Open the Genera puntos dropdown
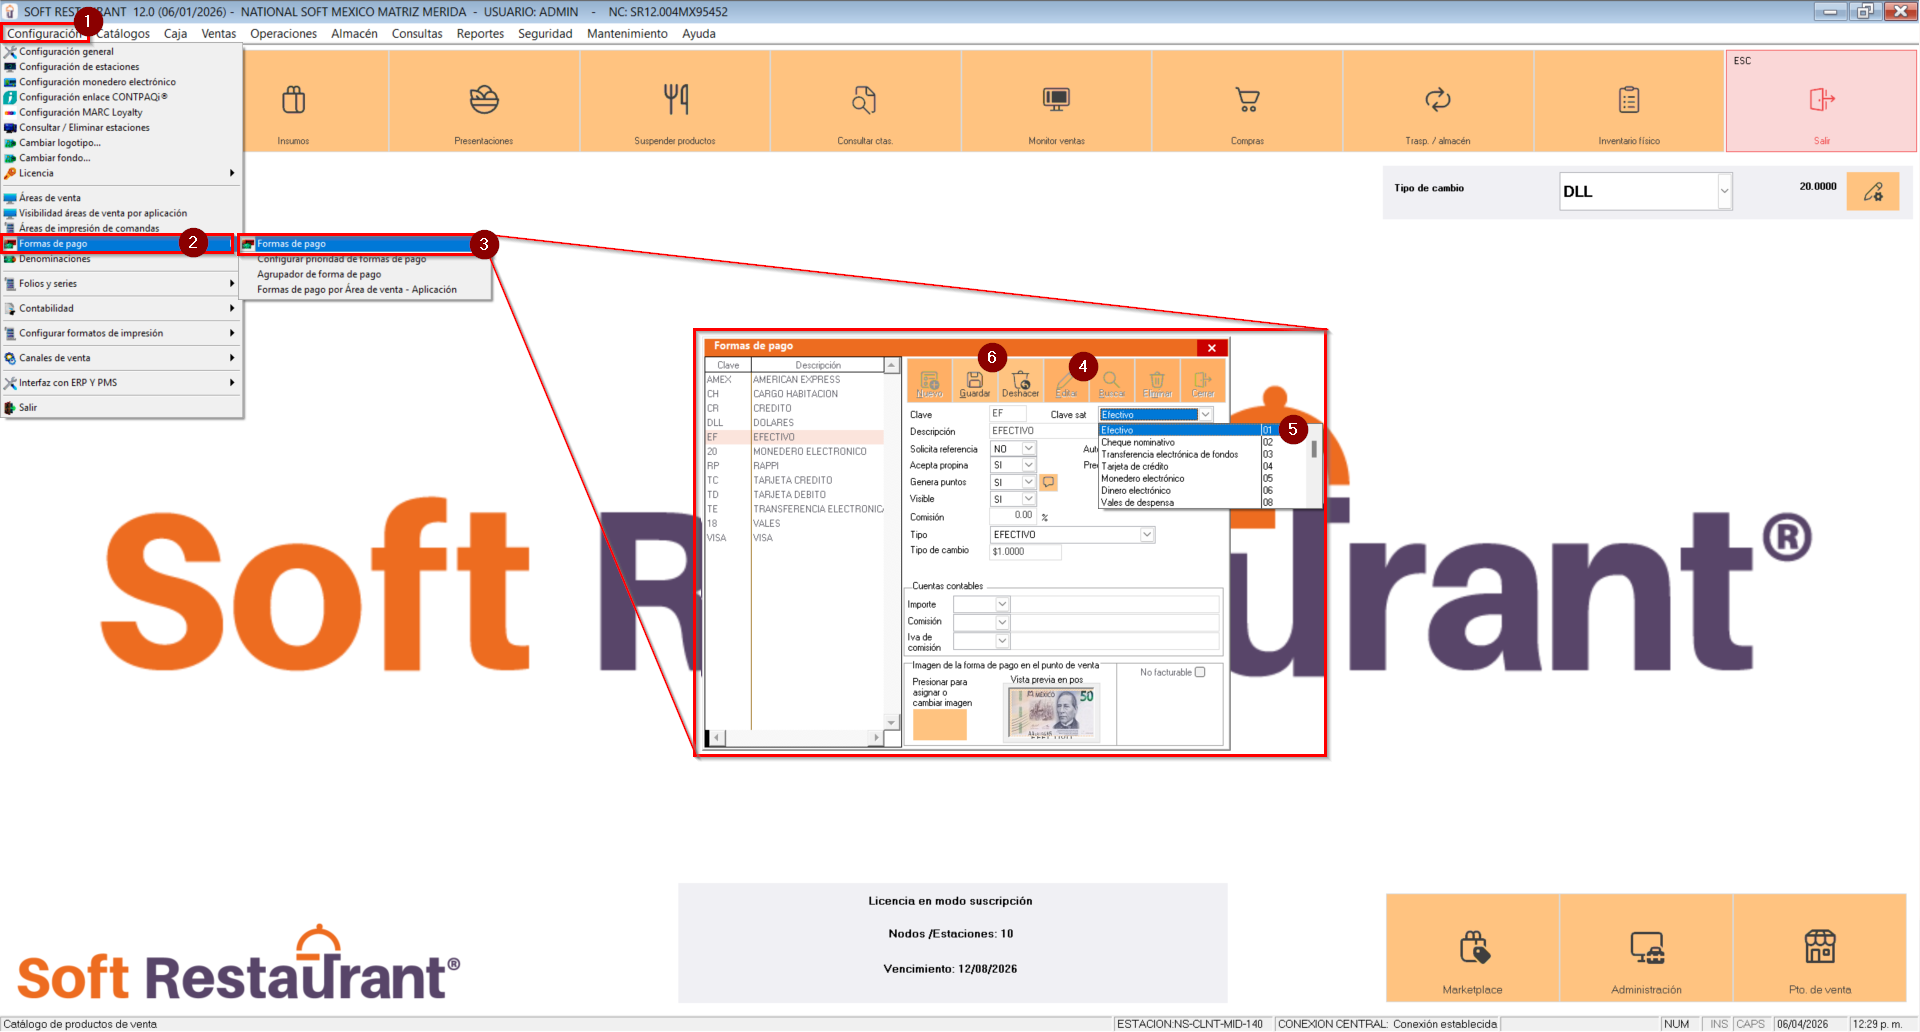This screenshot has width=1920, height=1032. [x=1029, y=482]
